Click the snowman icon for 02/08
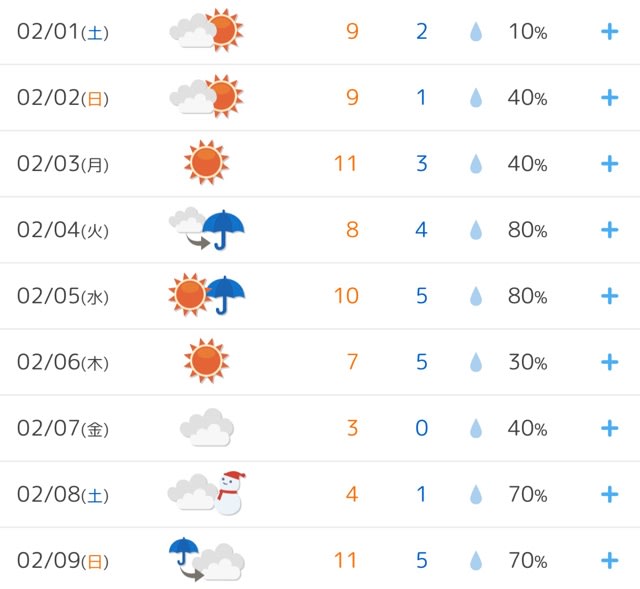The width and height of the screenshot is (640, 589). (x=230, y=493)
